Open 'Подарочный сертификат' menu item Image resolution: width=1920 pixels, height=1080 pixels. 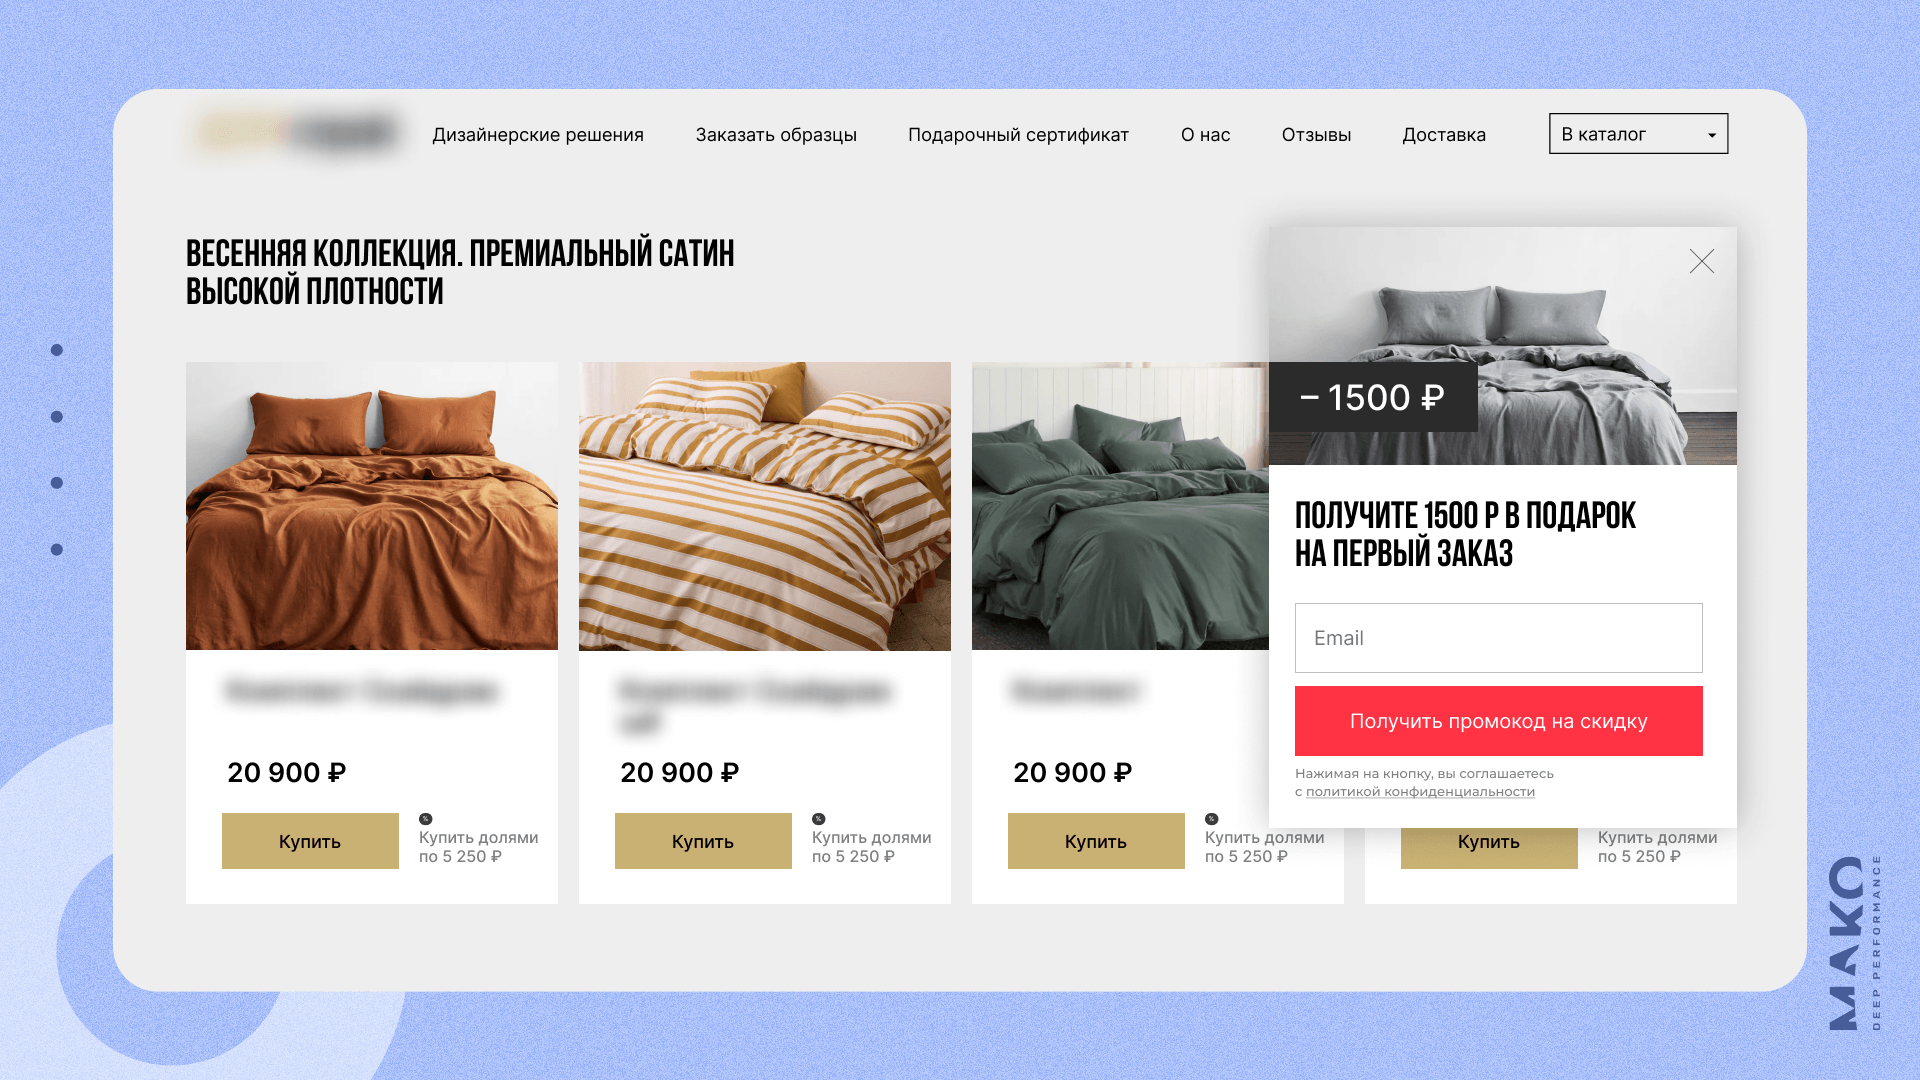tap(1018, 135)
